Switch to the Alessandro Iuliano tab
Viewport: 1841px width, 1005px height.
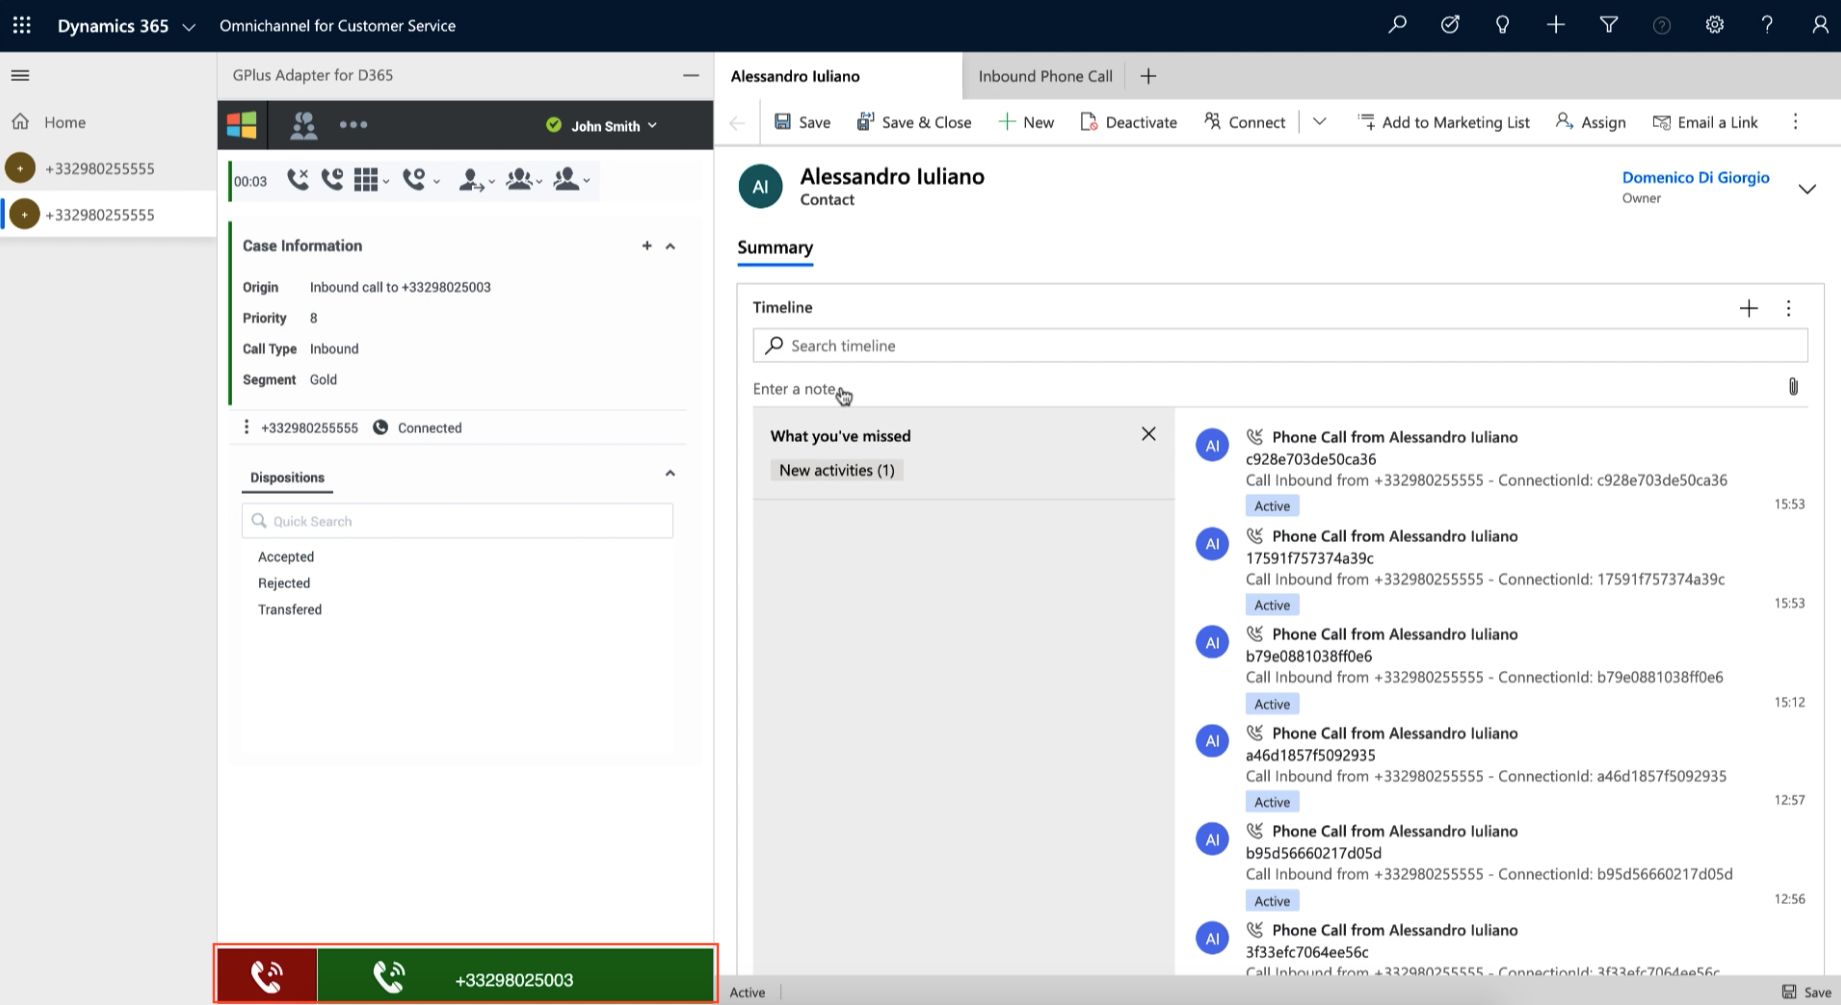click(838, 76)
